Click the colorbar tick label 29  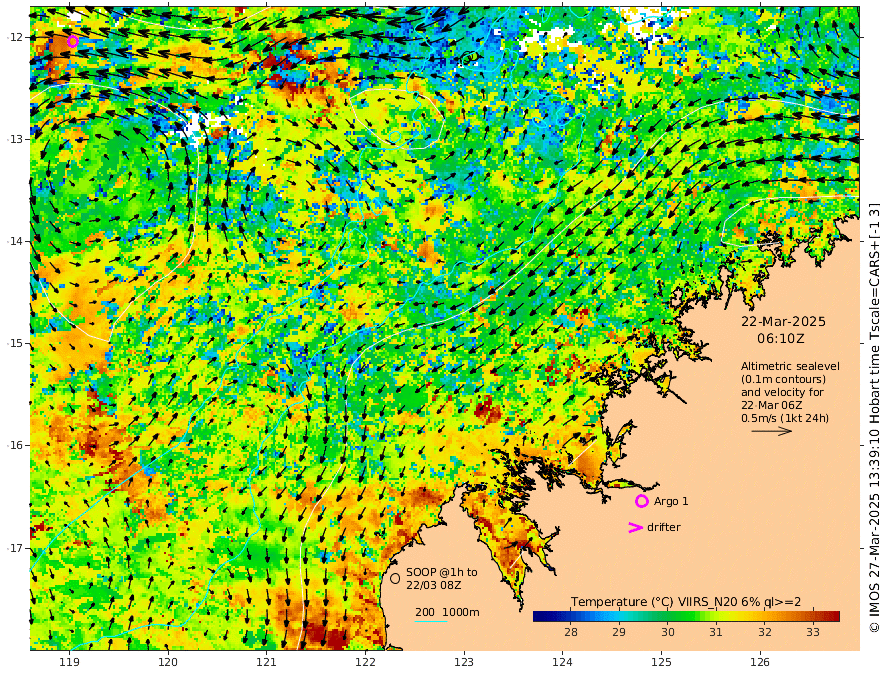pos(619,632)
